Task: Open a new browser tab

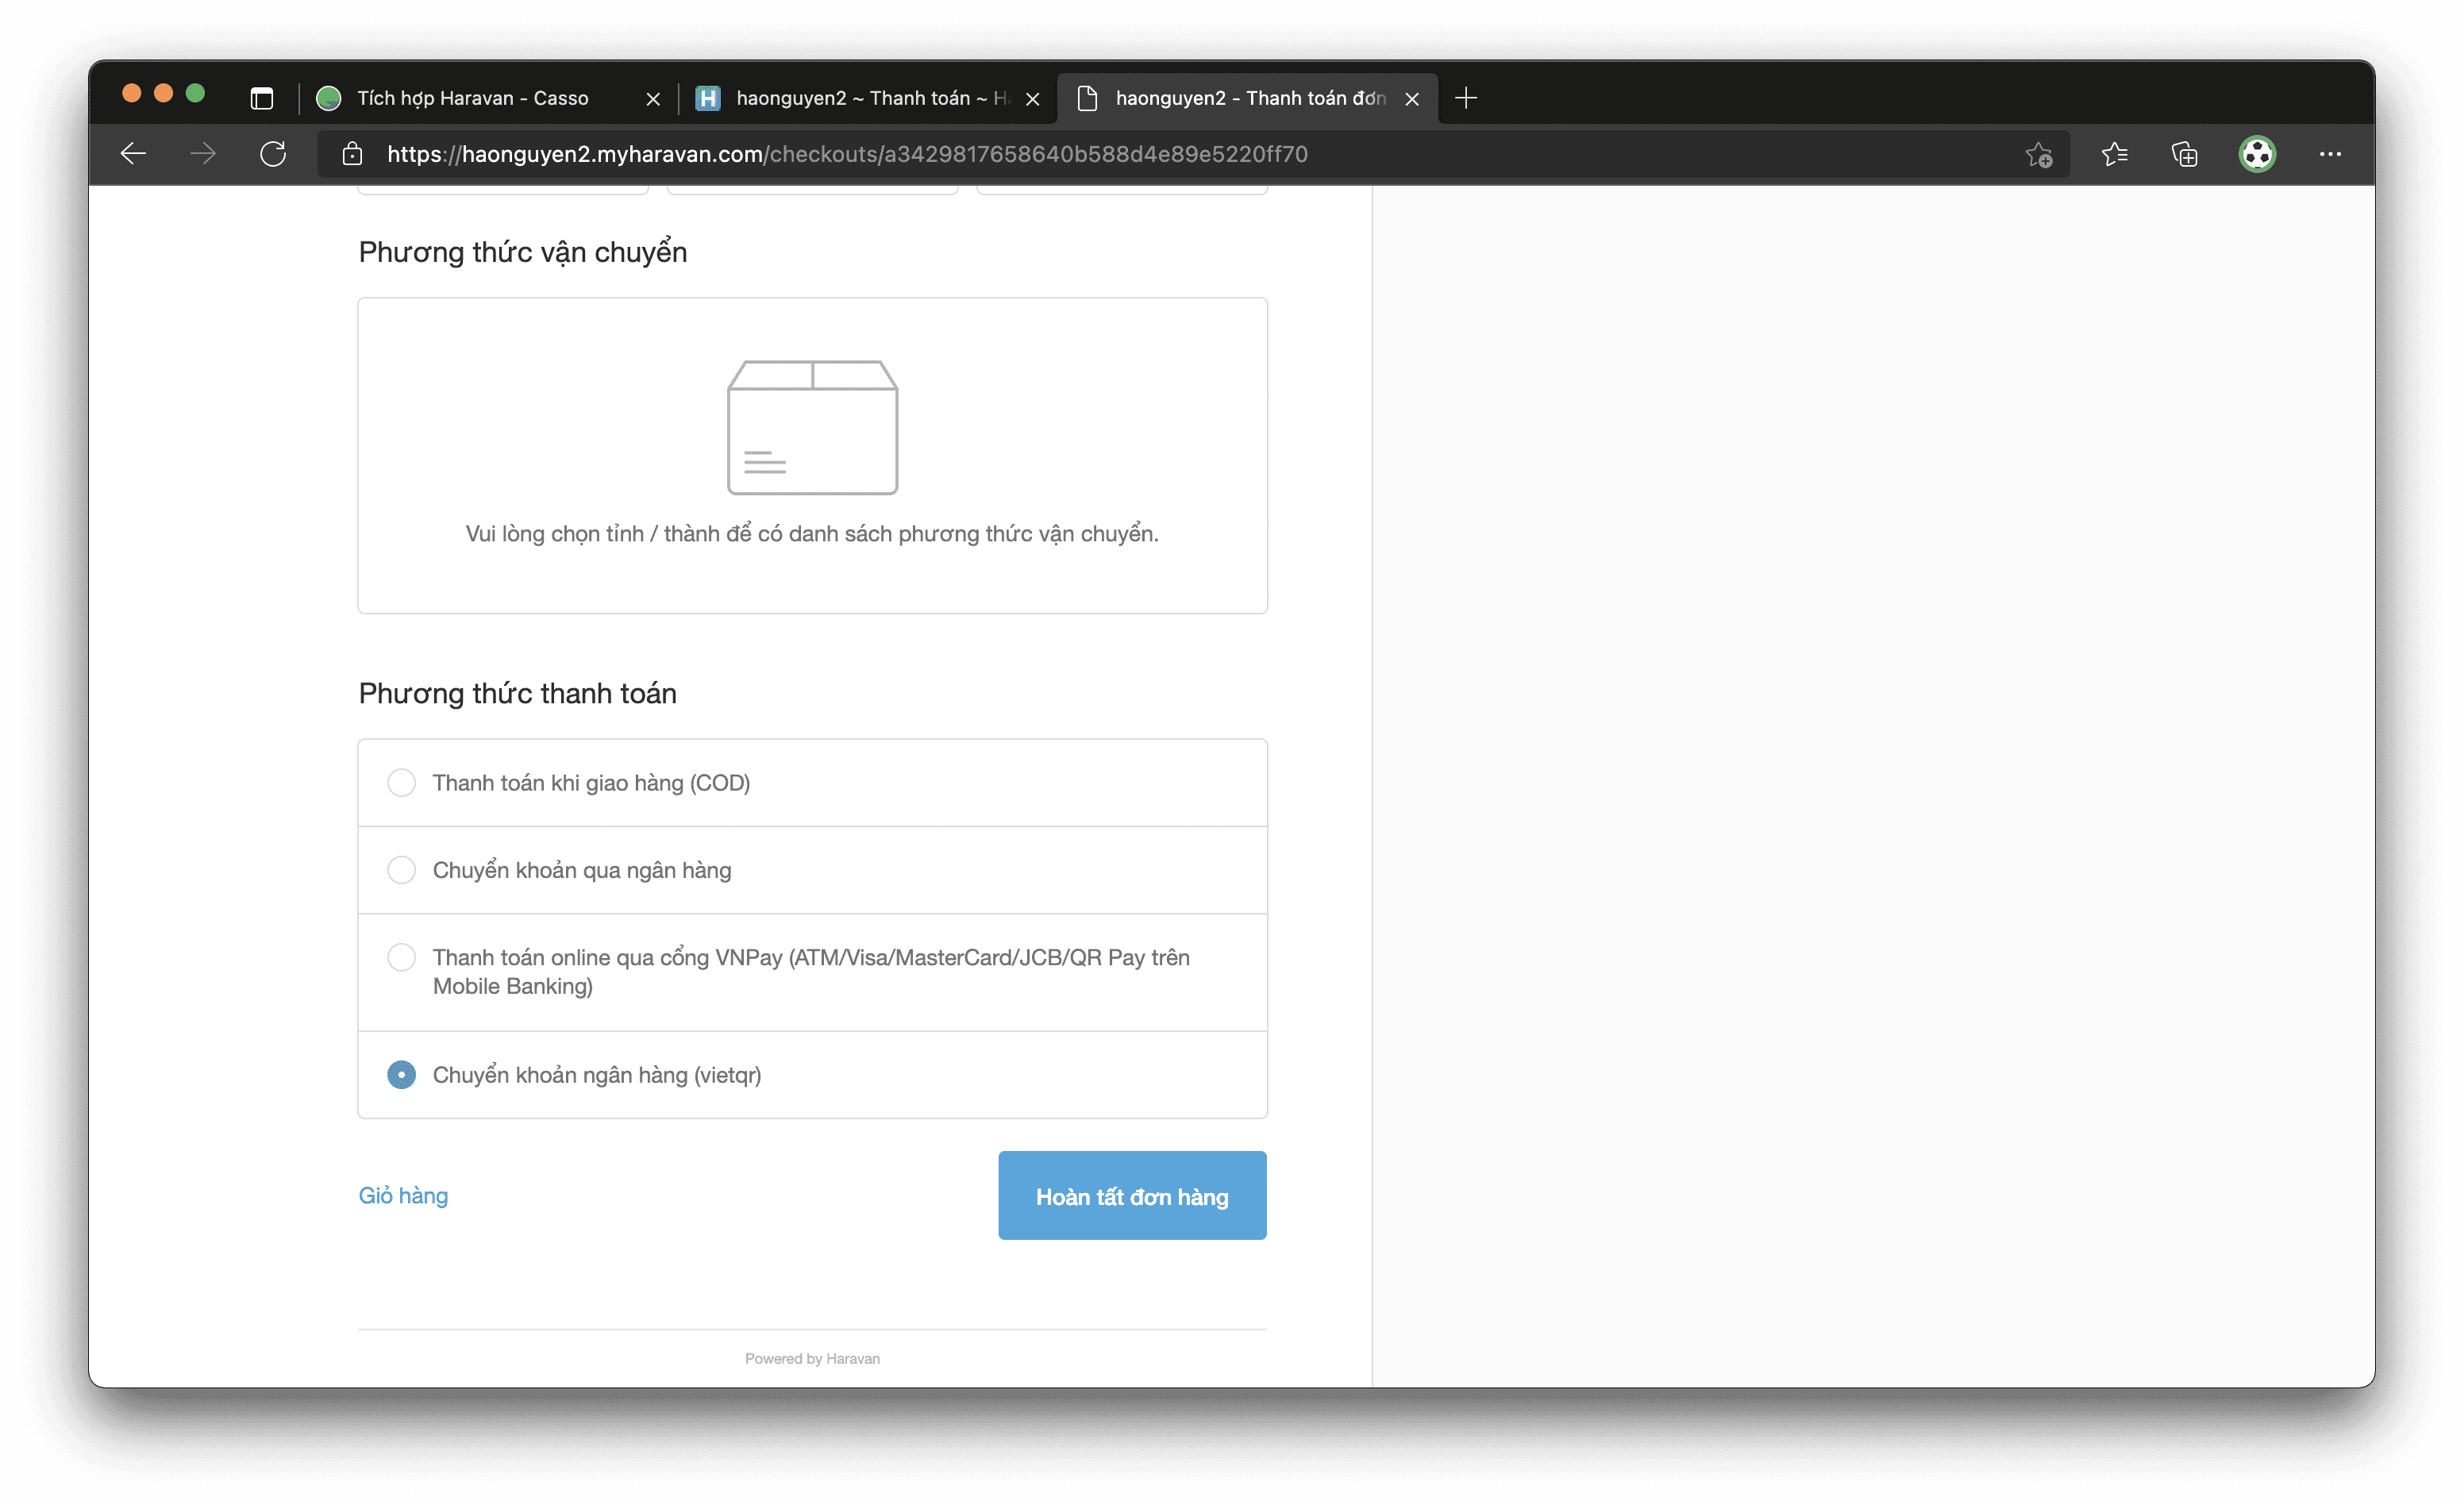Action: tap(1466, 98)
